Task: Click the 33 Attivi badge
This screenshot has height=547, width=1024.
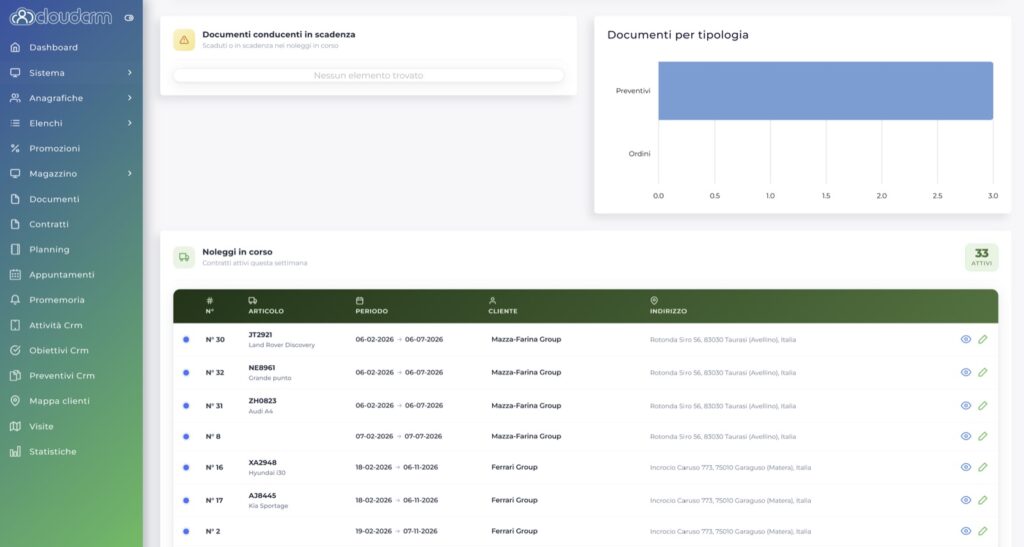Action: pyautogui.click(x=981, y=257)
